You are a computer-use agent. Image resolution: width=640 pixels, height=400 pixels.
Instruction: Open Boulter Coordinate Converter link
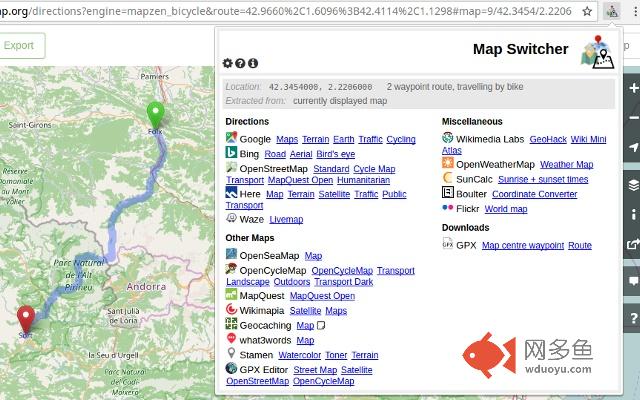[534, 194]
